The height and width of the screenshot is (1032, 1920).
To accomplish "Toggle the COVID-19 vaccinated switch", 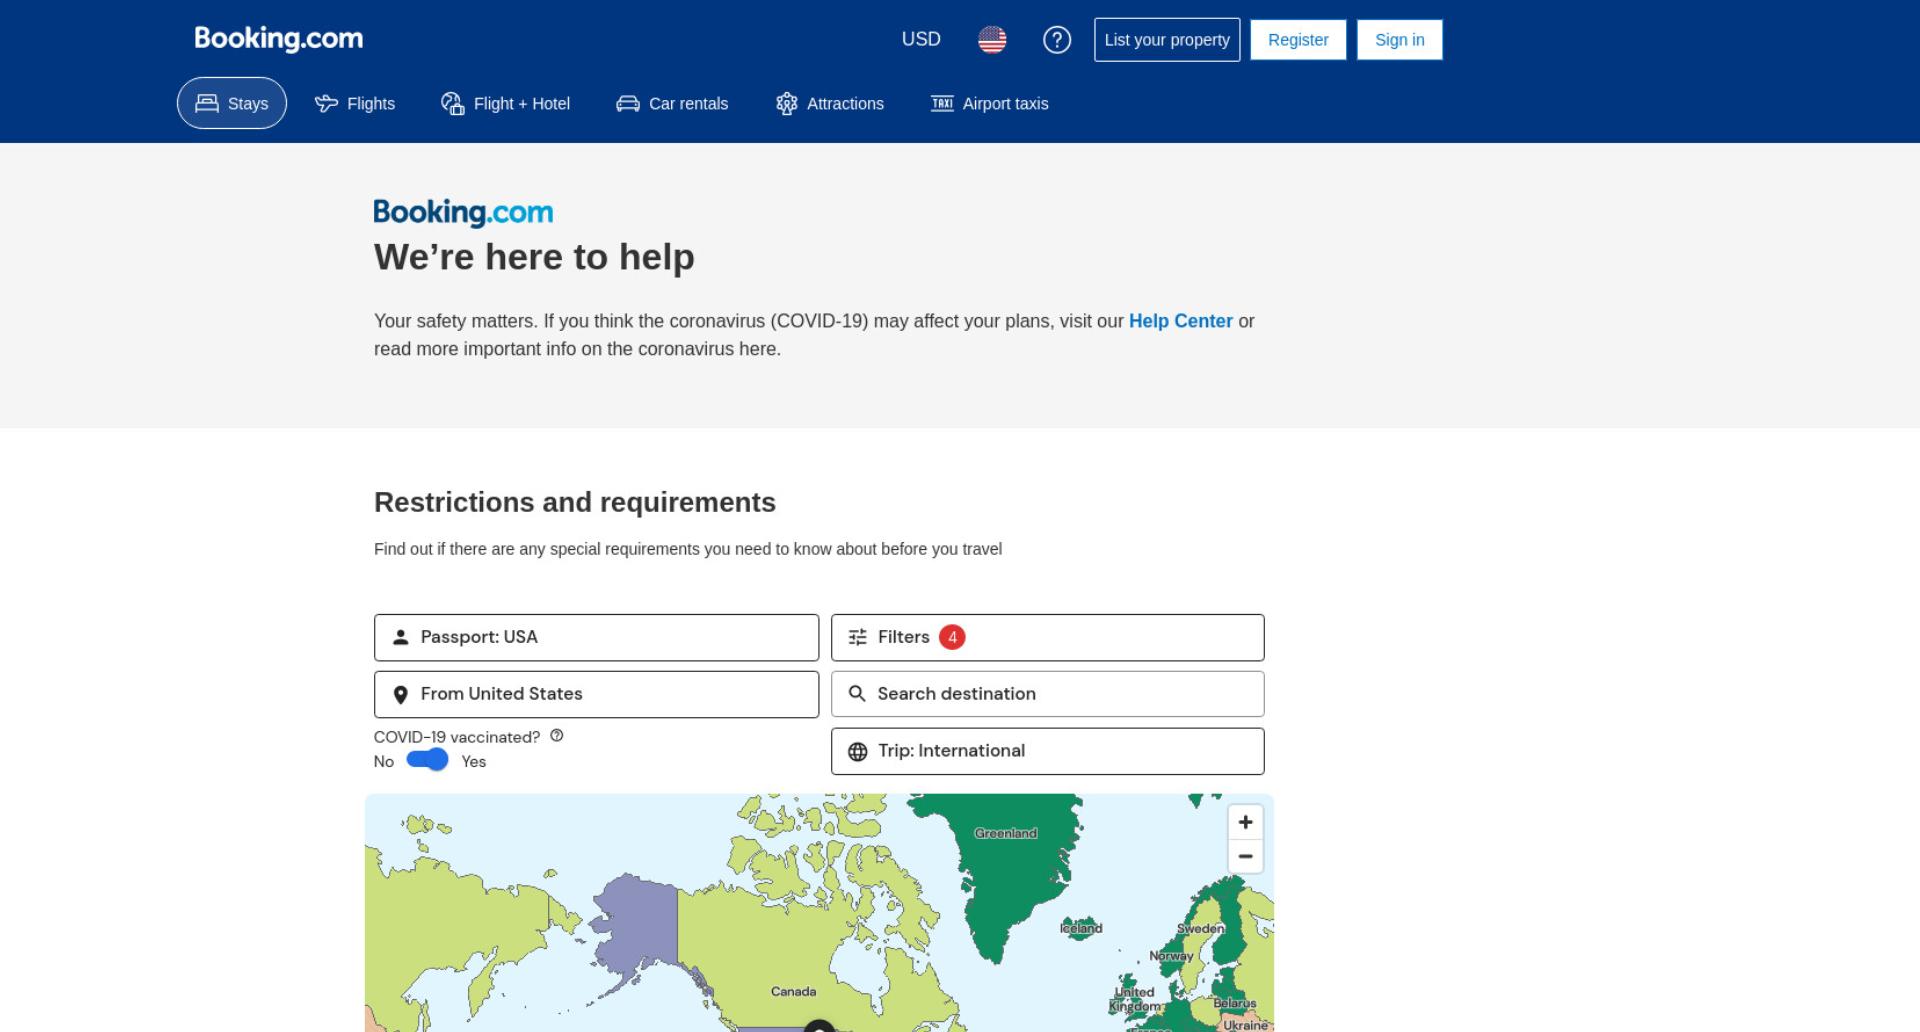I will pyautogui.click(x=427, y=760).
